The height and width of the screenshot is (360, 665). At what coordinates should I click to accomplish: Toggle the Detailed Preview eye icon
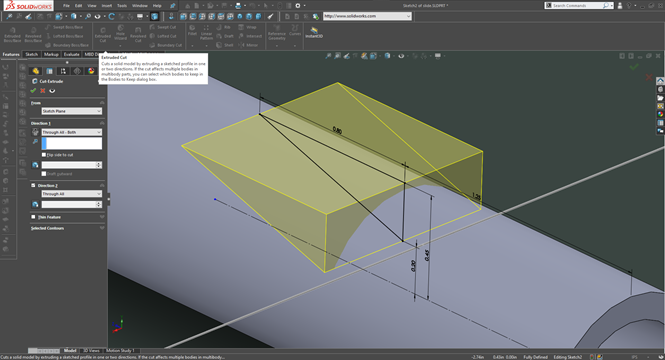coord(52,91)
